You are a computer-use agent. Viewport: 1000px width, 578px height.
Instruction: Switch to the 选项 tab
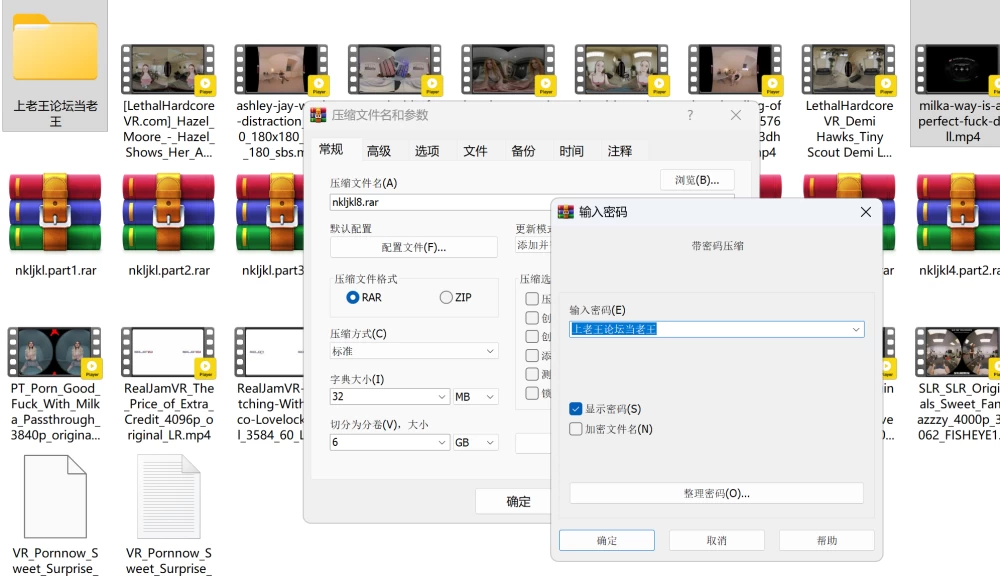tap(427, 151)
